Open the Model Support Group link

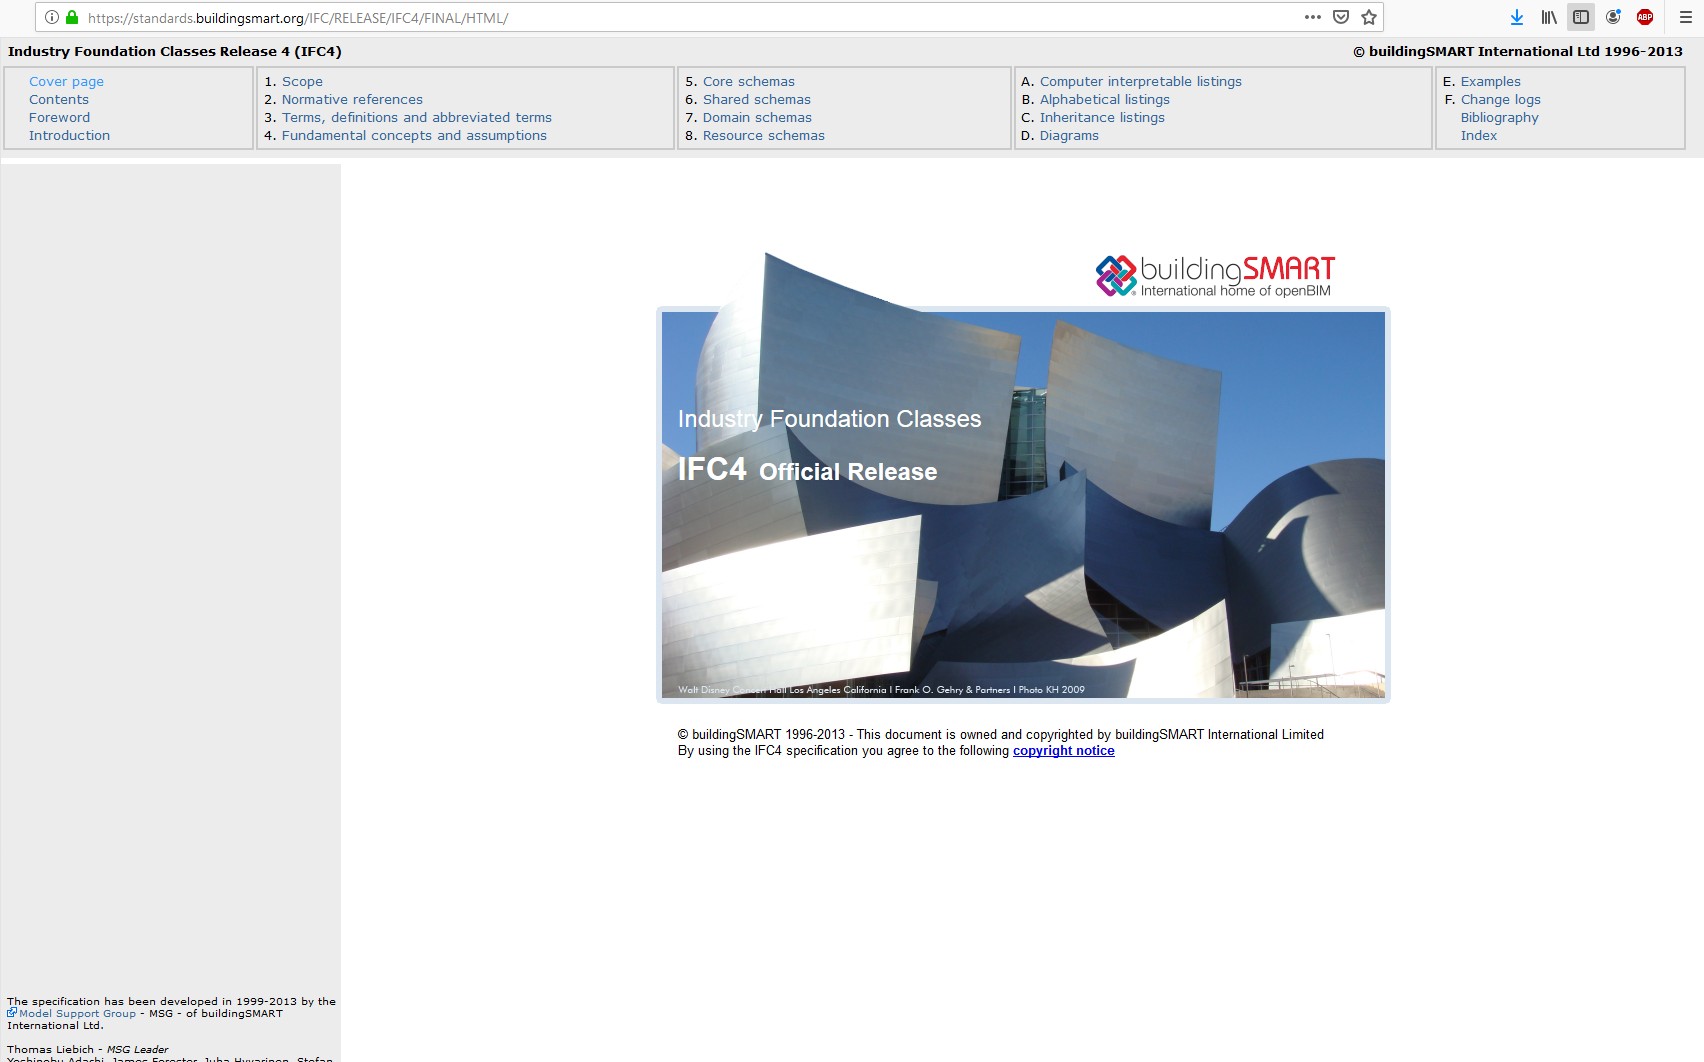coord(77,1013)
